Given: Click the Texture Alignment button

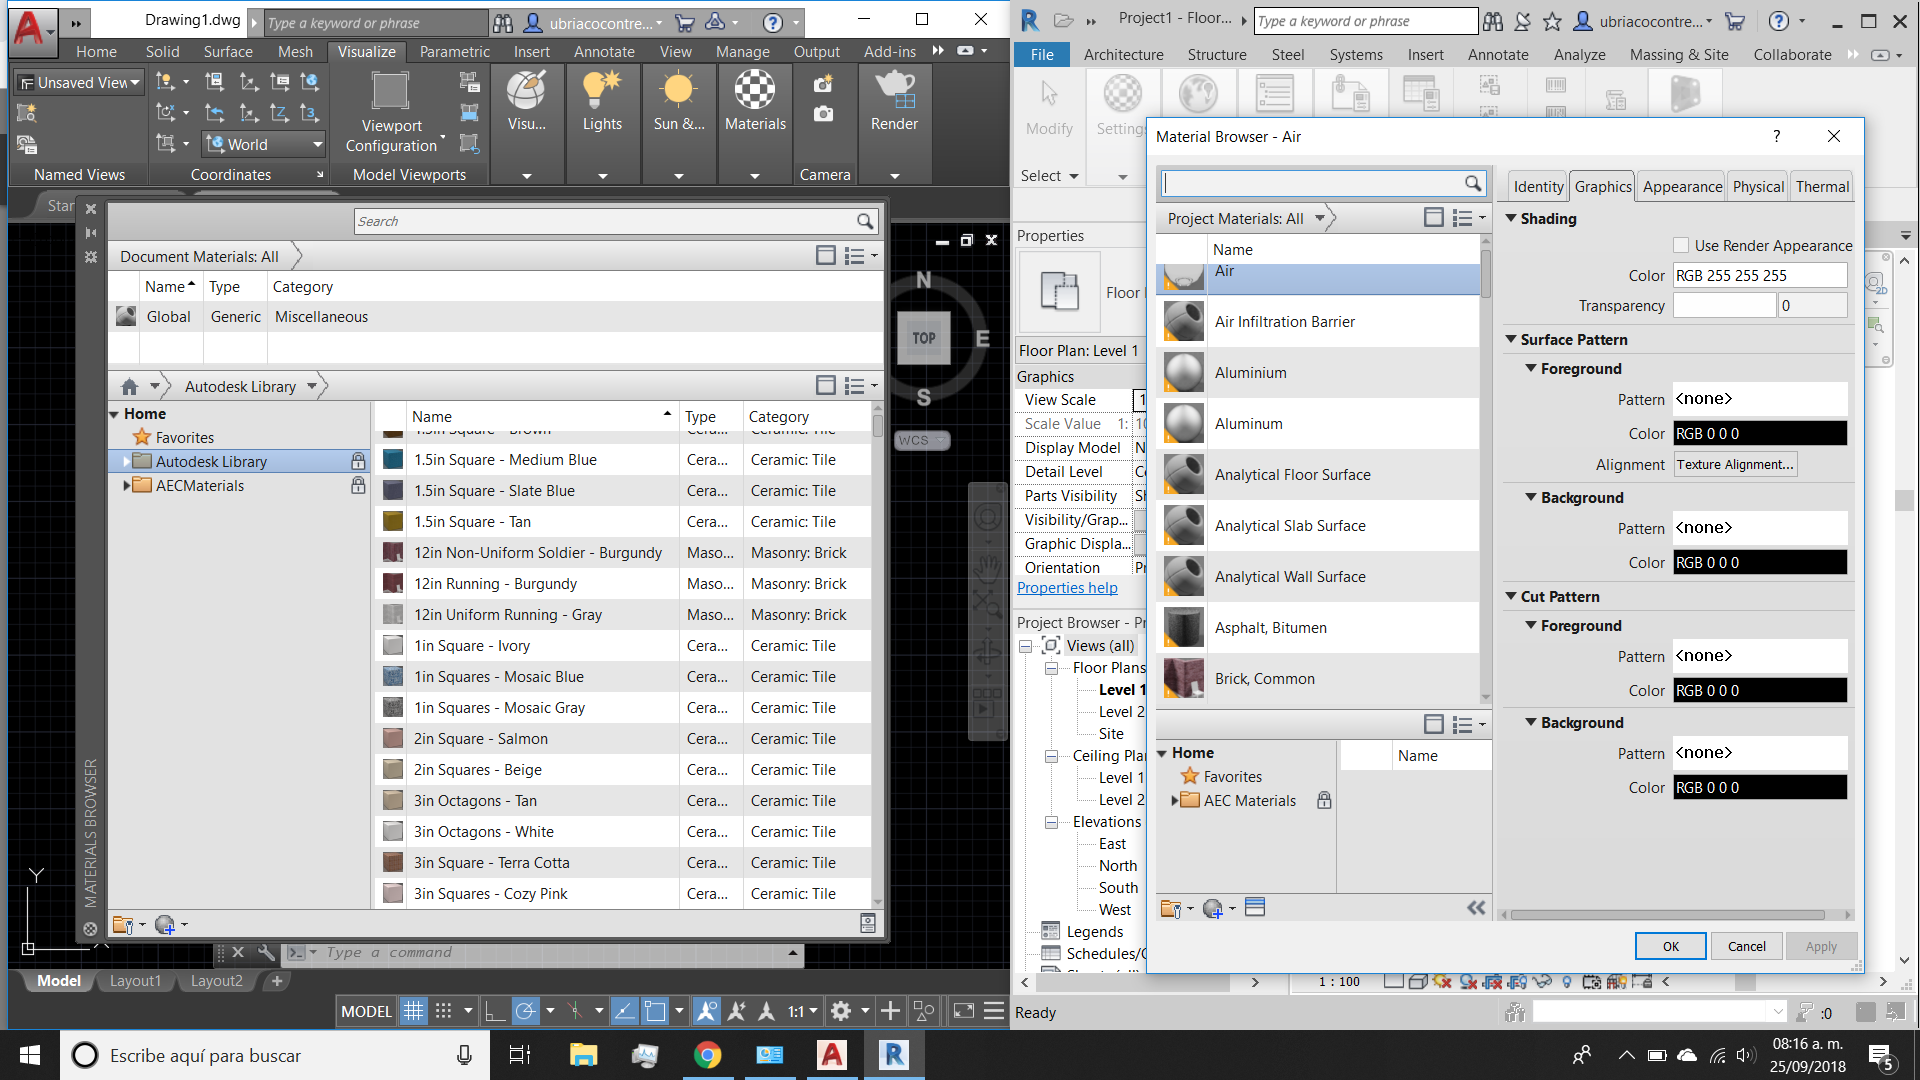Looking at the screenshot, I should coord(1734,464).
